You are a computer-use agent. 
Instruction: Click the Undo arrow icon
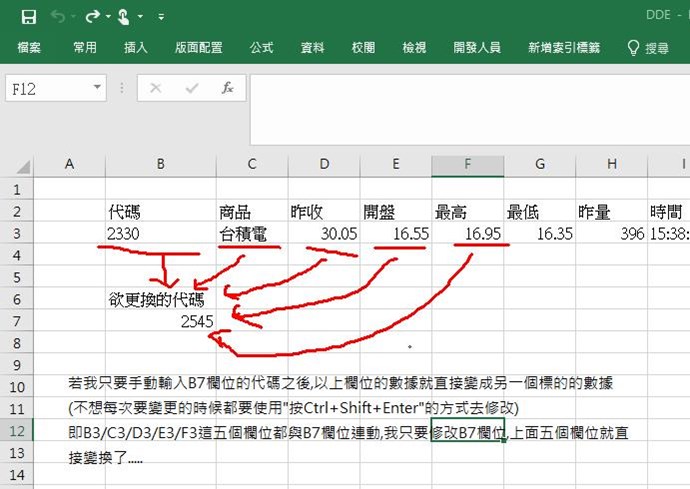(x=57, y=16)
